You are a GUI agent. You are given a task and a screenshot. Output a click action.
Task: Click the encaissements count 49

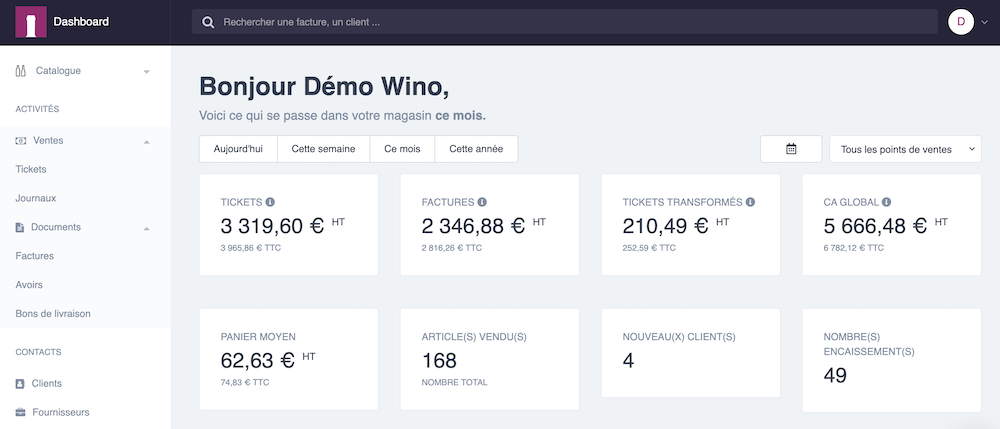pyautogui.click(x=835, y=375)
